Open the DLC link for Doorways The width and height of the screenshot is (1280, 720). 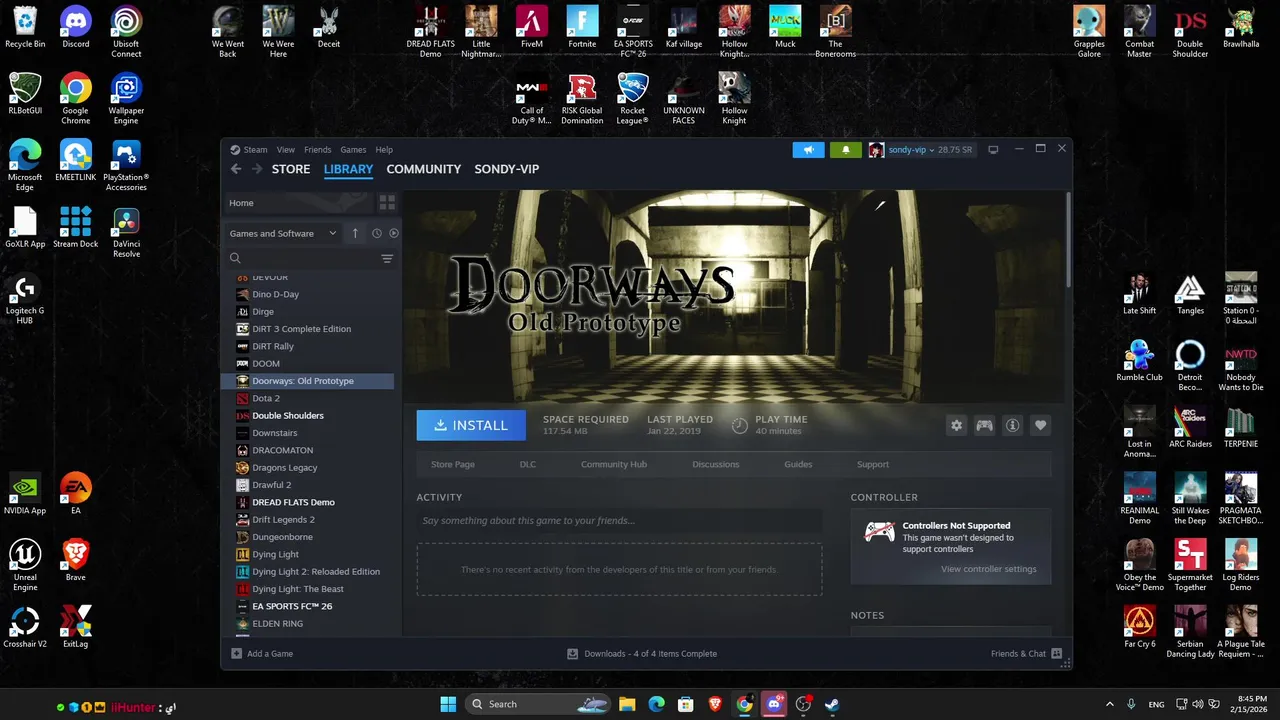point(528,464)
